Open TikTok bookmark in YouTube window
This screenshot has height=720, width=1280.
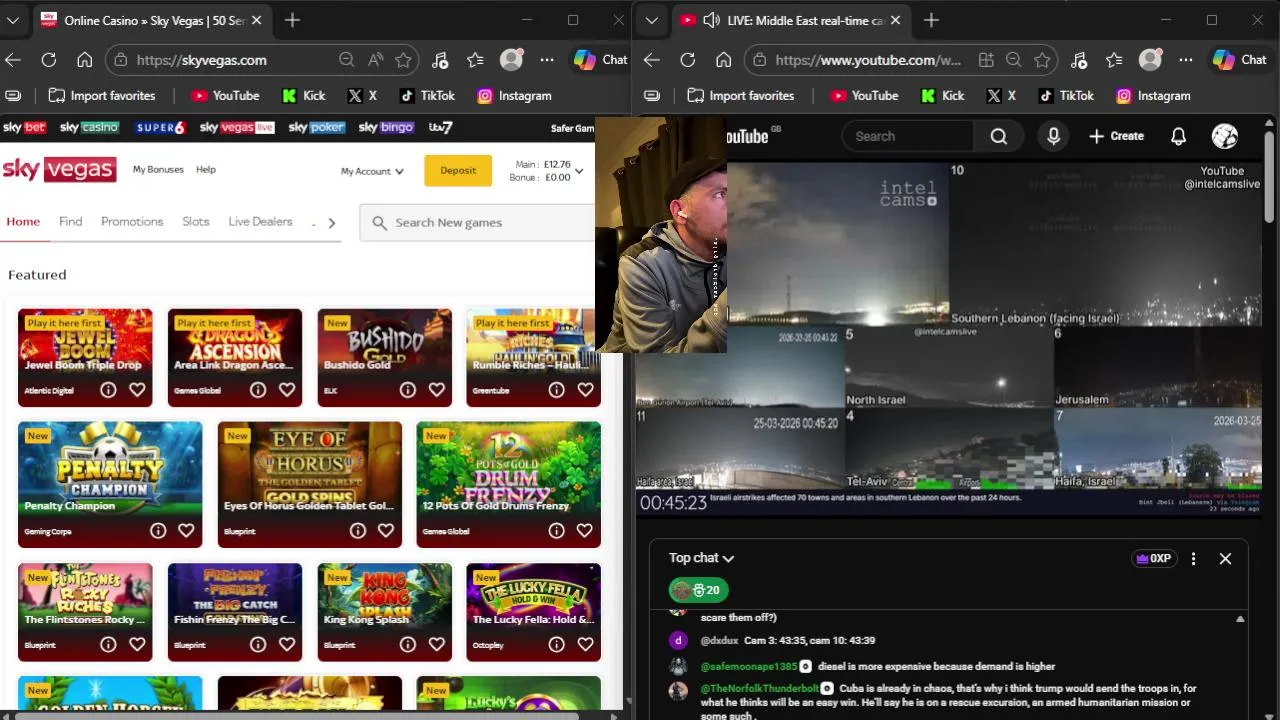click(x=1066, y=96)
